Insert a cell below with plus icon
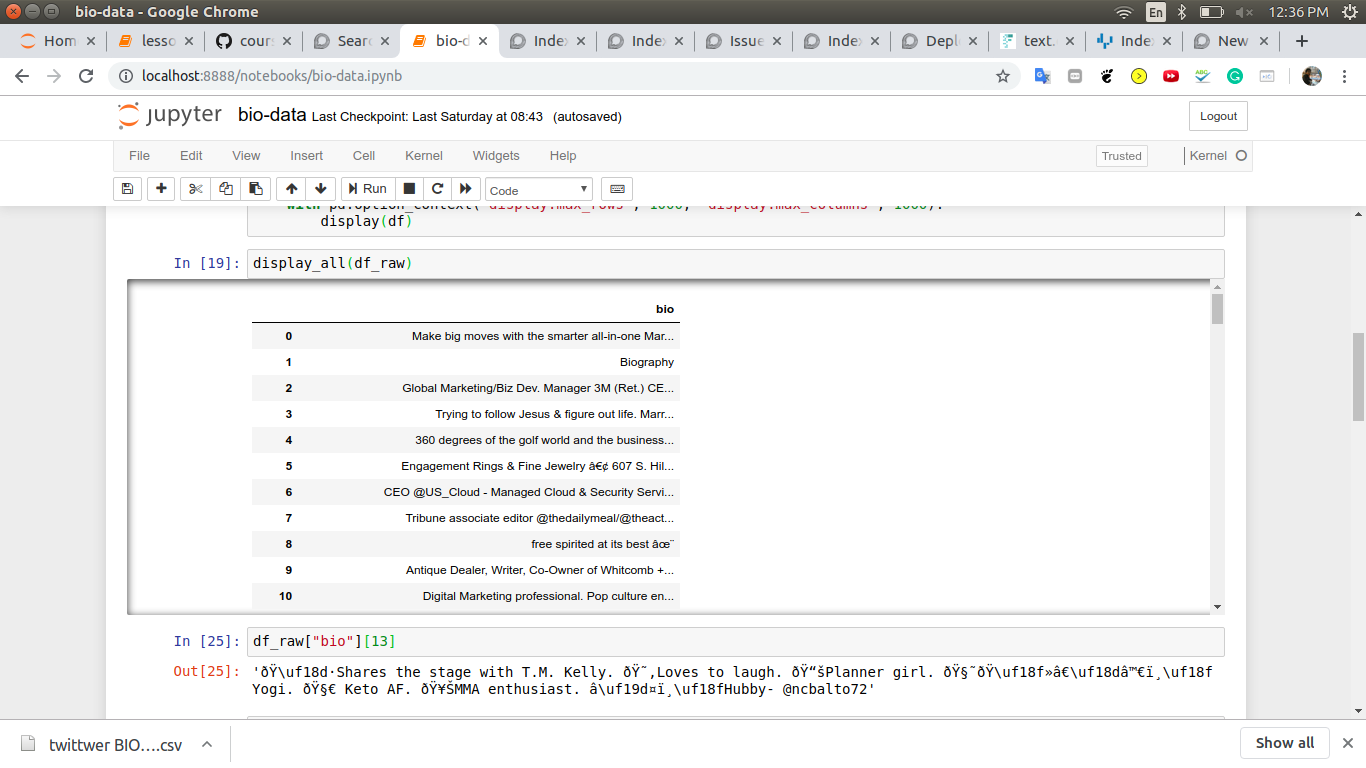This screenshot has width=1366, height=768. (x=161, y=189)
